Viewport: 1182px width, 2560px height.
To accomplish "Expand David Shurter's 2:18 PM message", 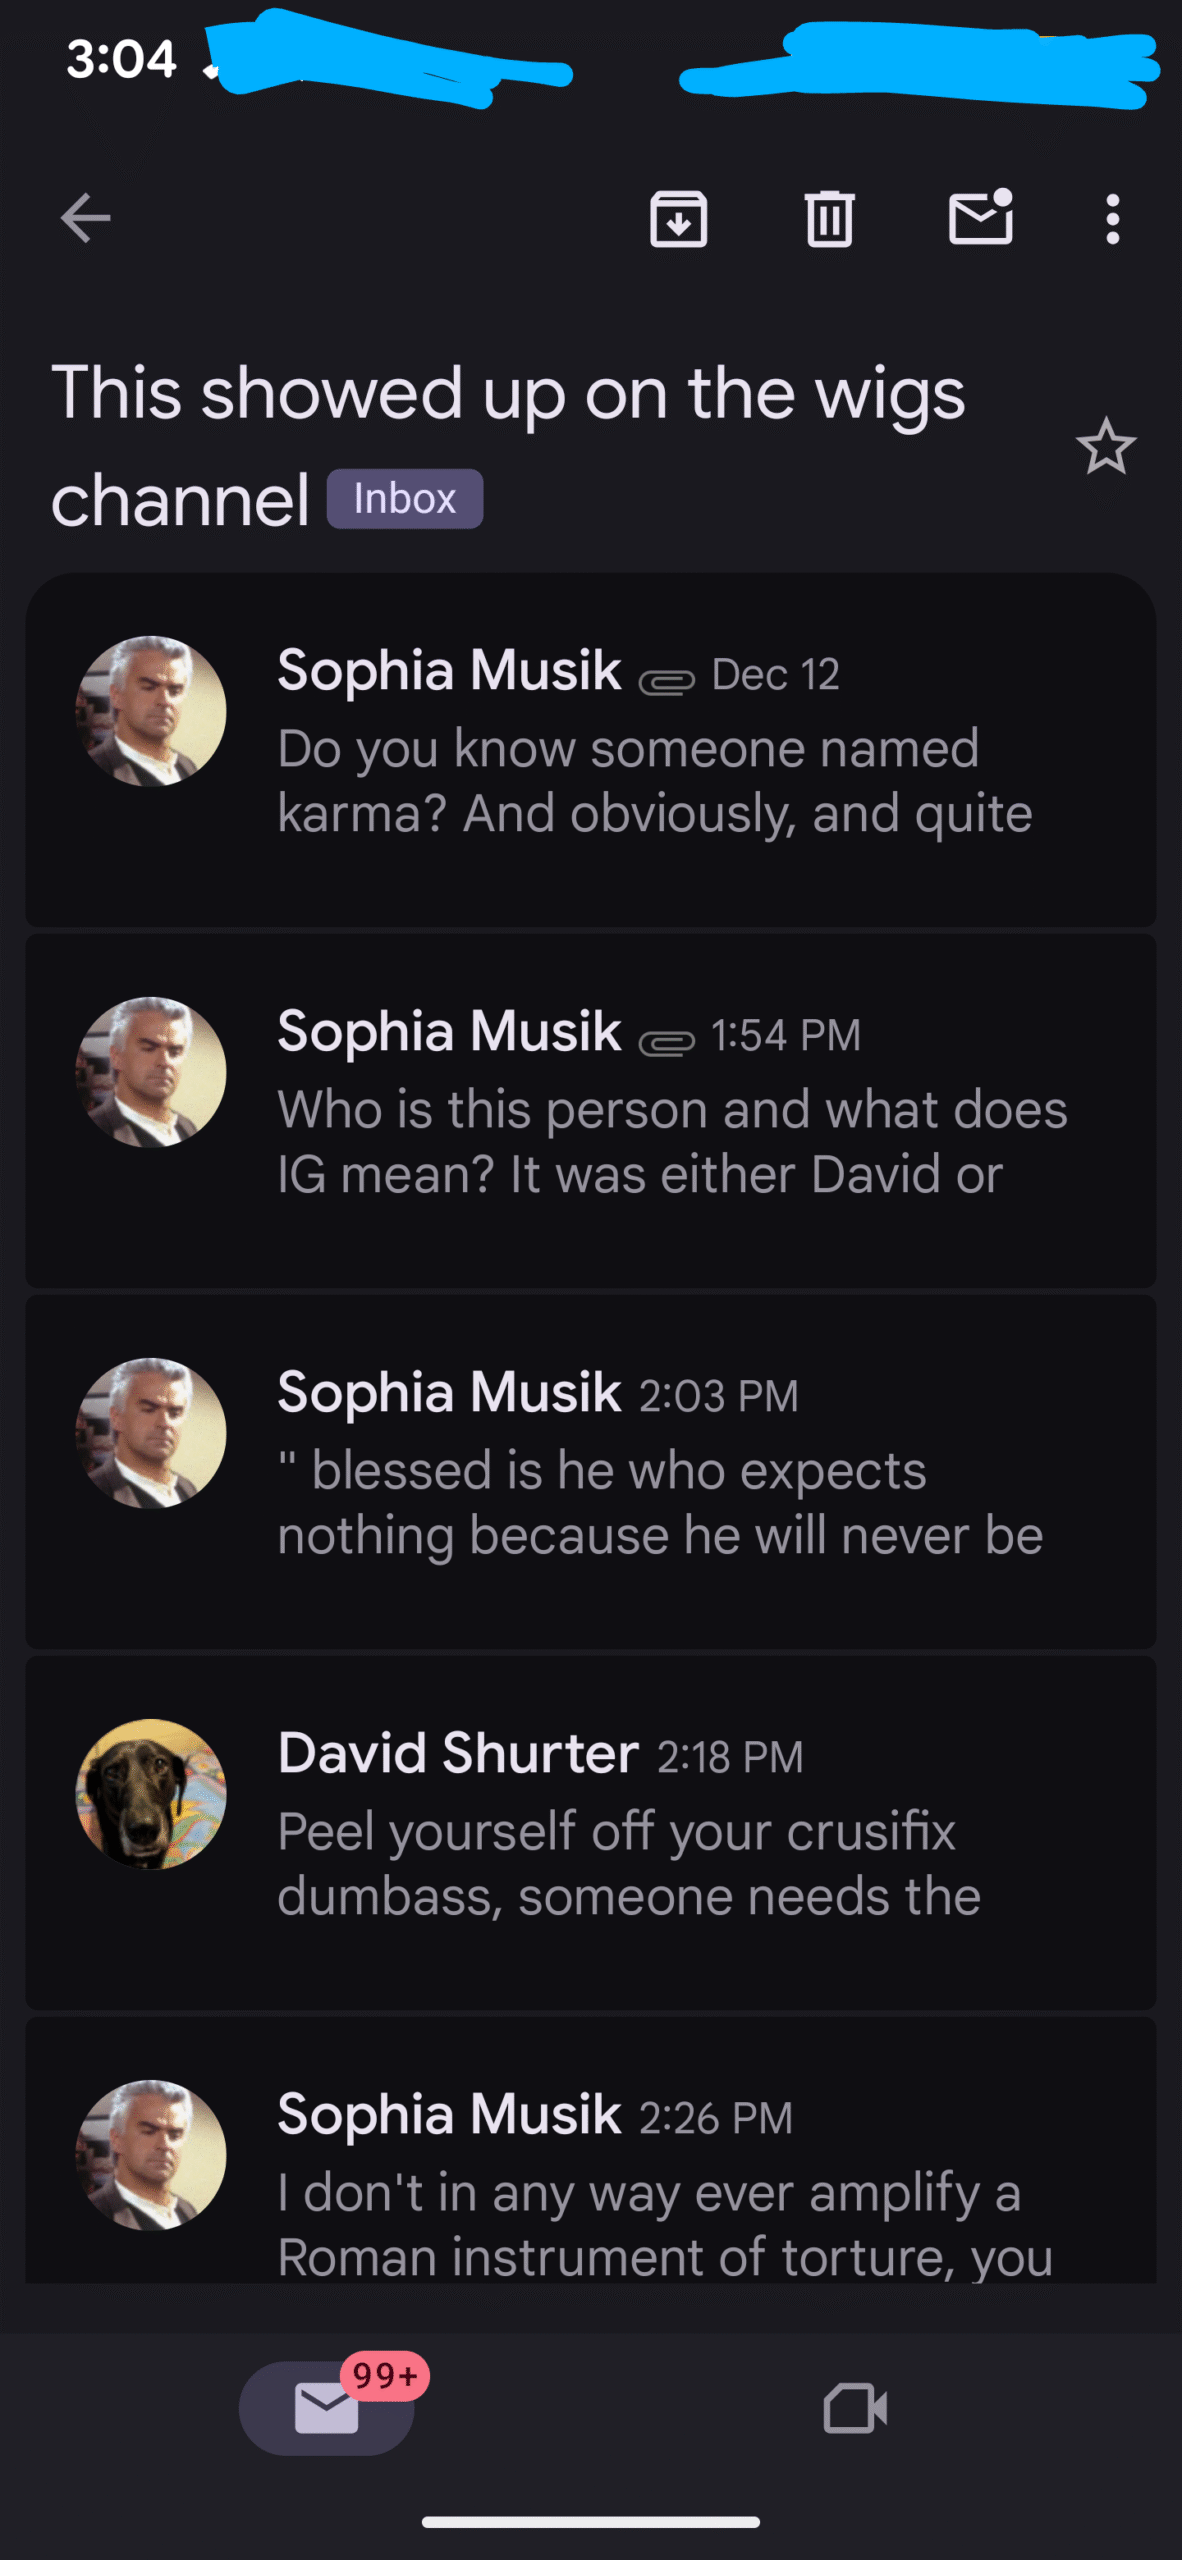I will point(628,1864).
